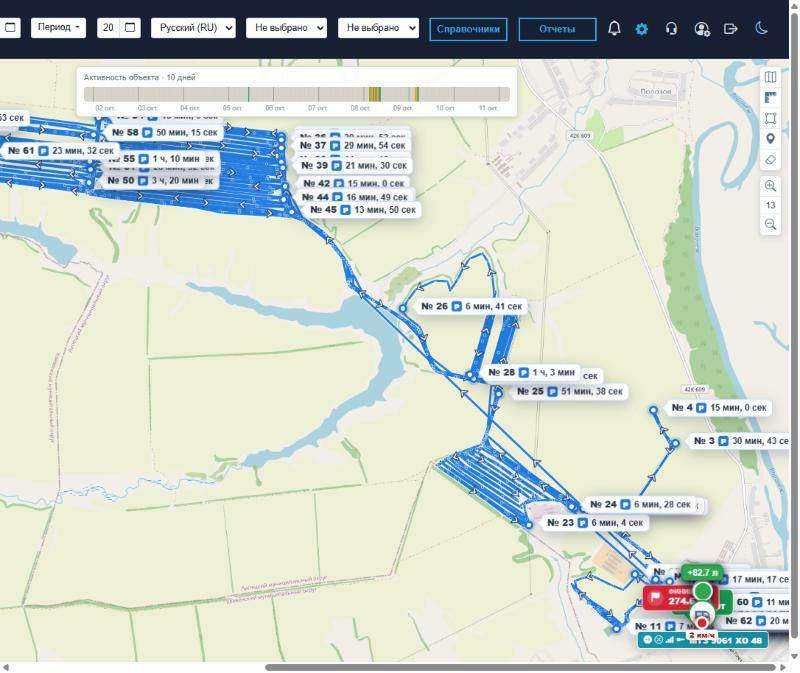Image resolution: width=800 pixels, height=673 pixels.
Task: Select the 08 окт. activity segment on the timeline
Action: [374, 94]
